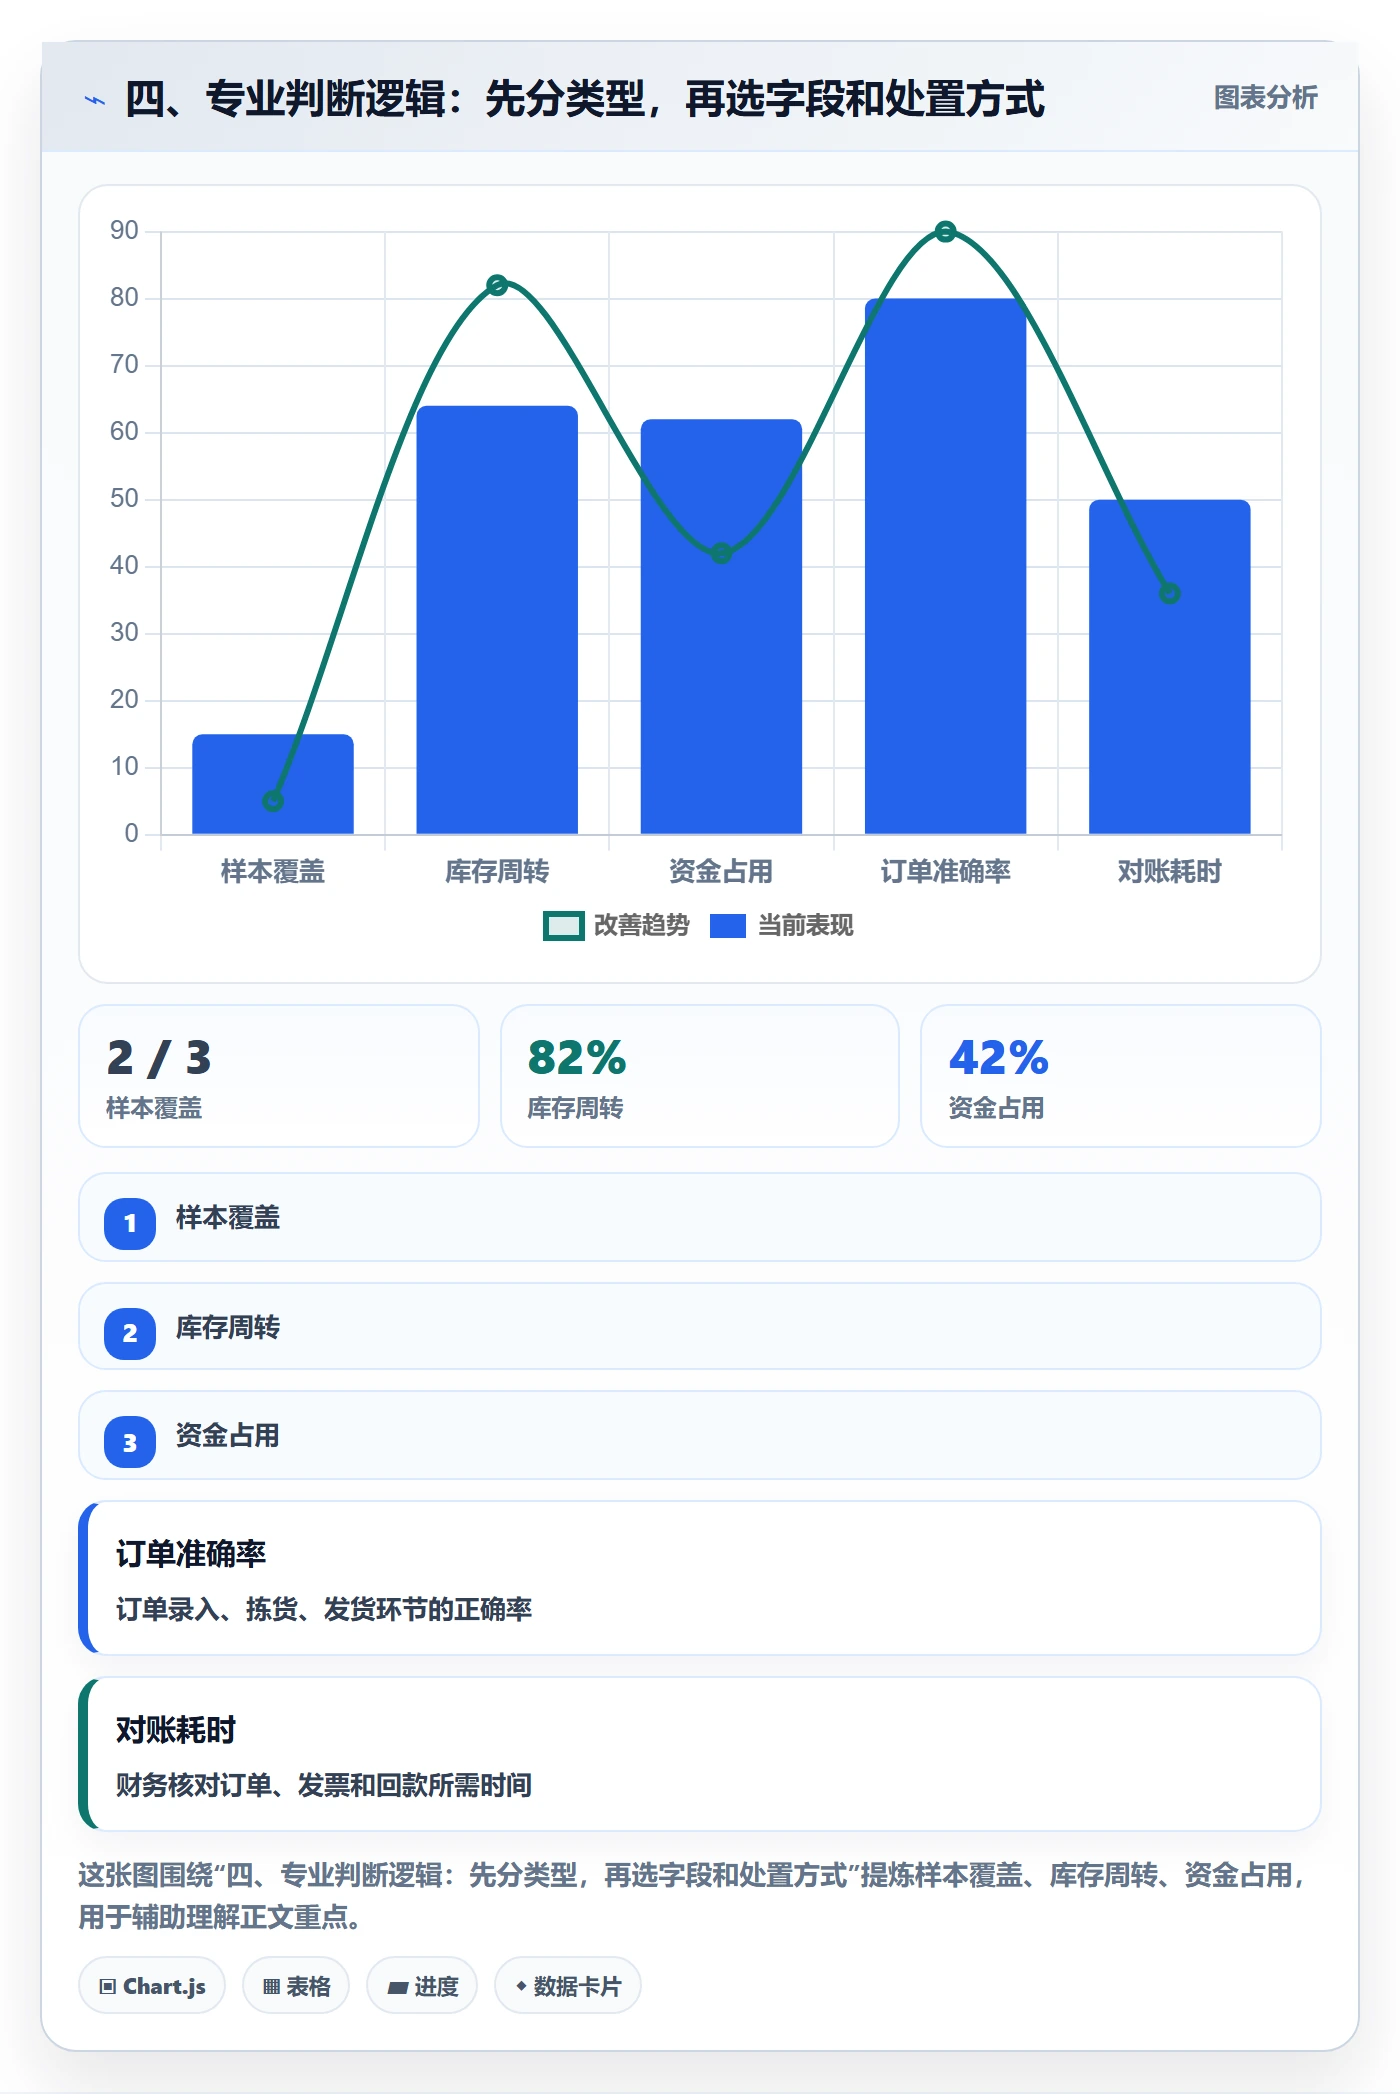Click the 对账耗时 x-axis label
Image resolution: width=1400 pixels, height=2094 pixels.
tap(1170, 872)
